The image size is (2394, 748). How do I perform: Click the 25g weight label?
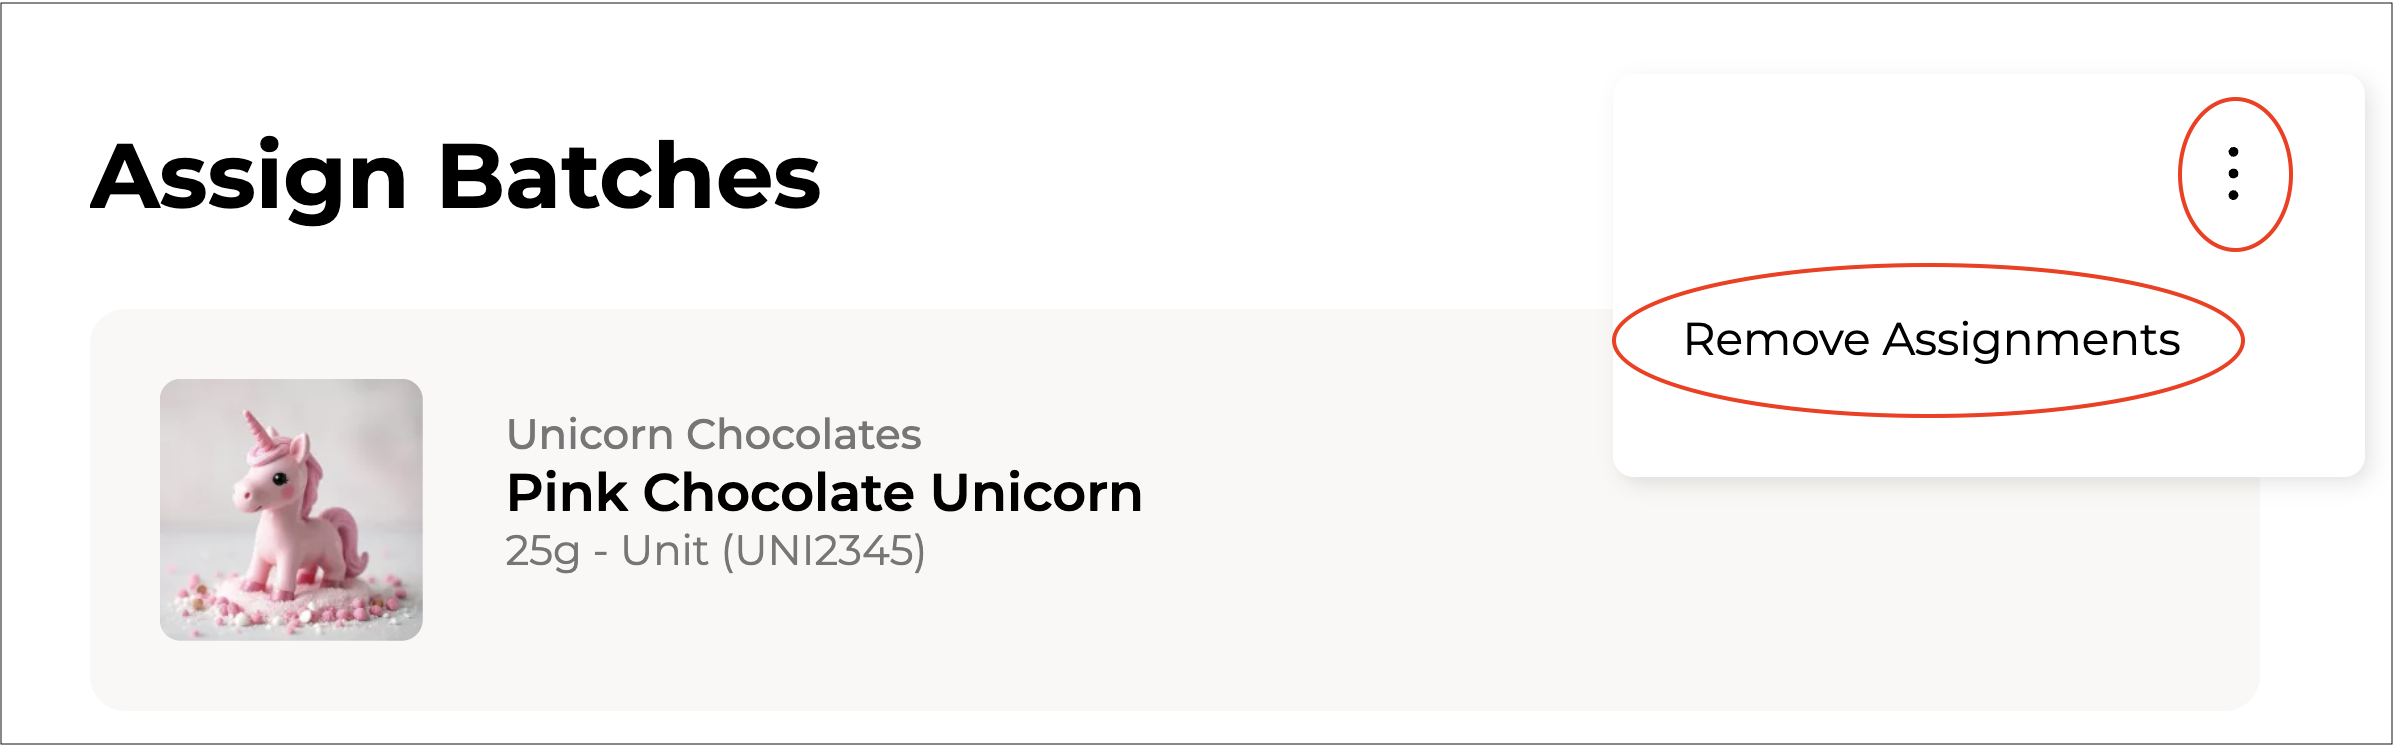542,551
